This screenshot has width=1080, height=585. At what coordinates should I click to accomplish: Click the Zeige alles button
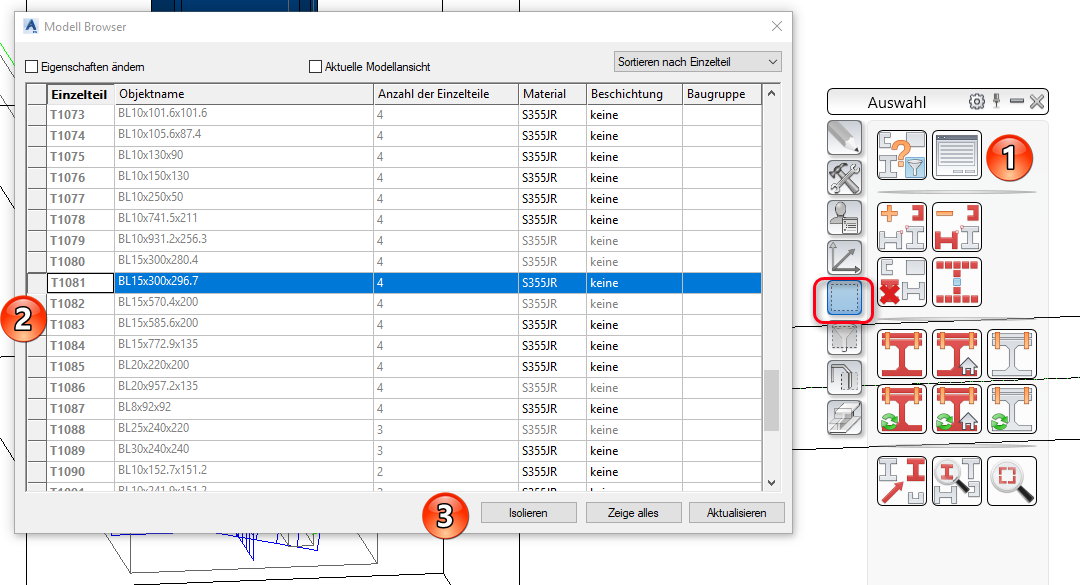click(x=633, y=513)
